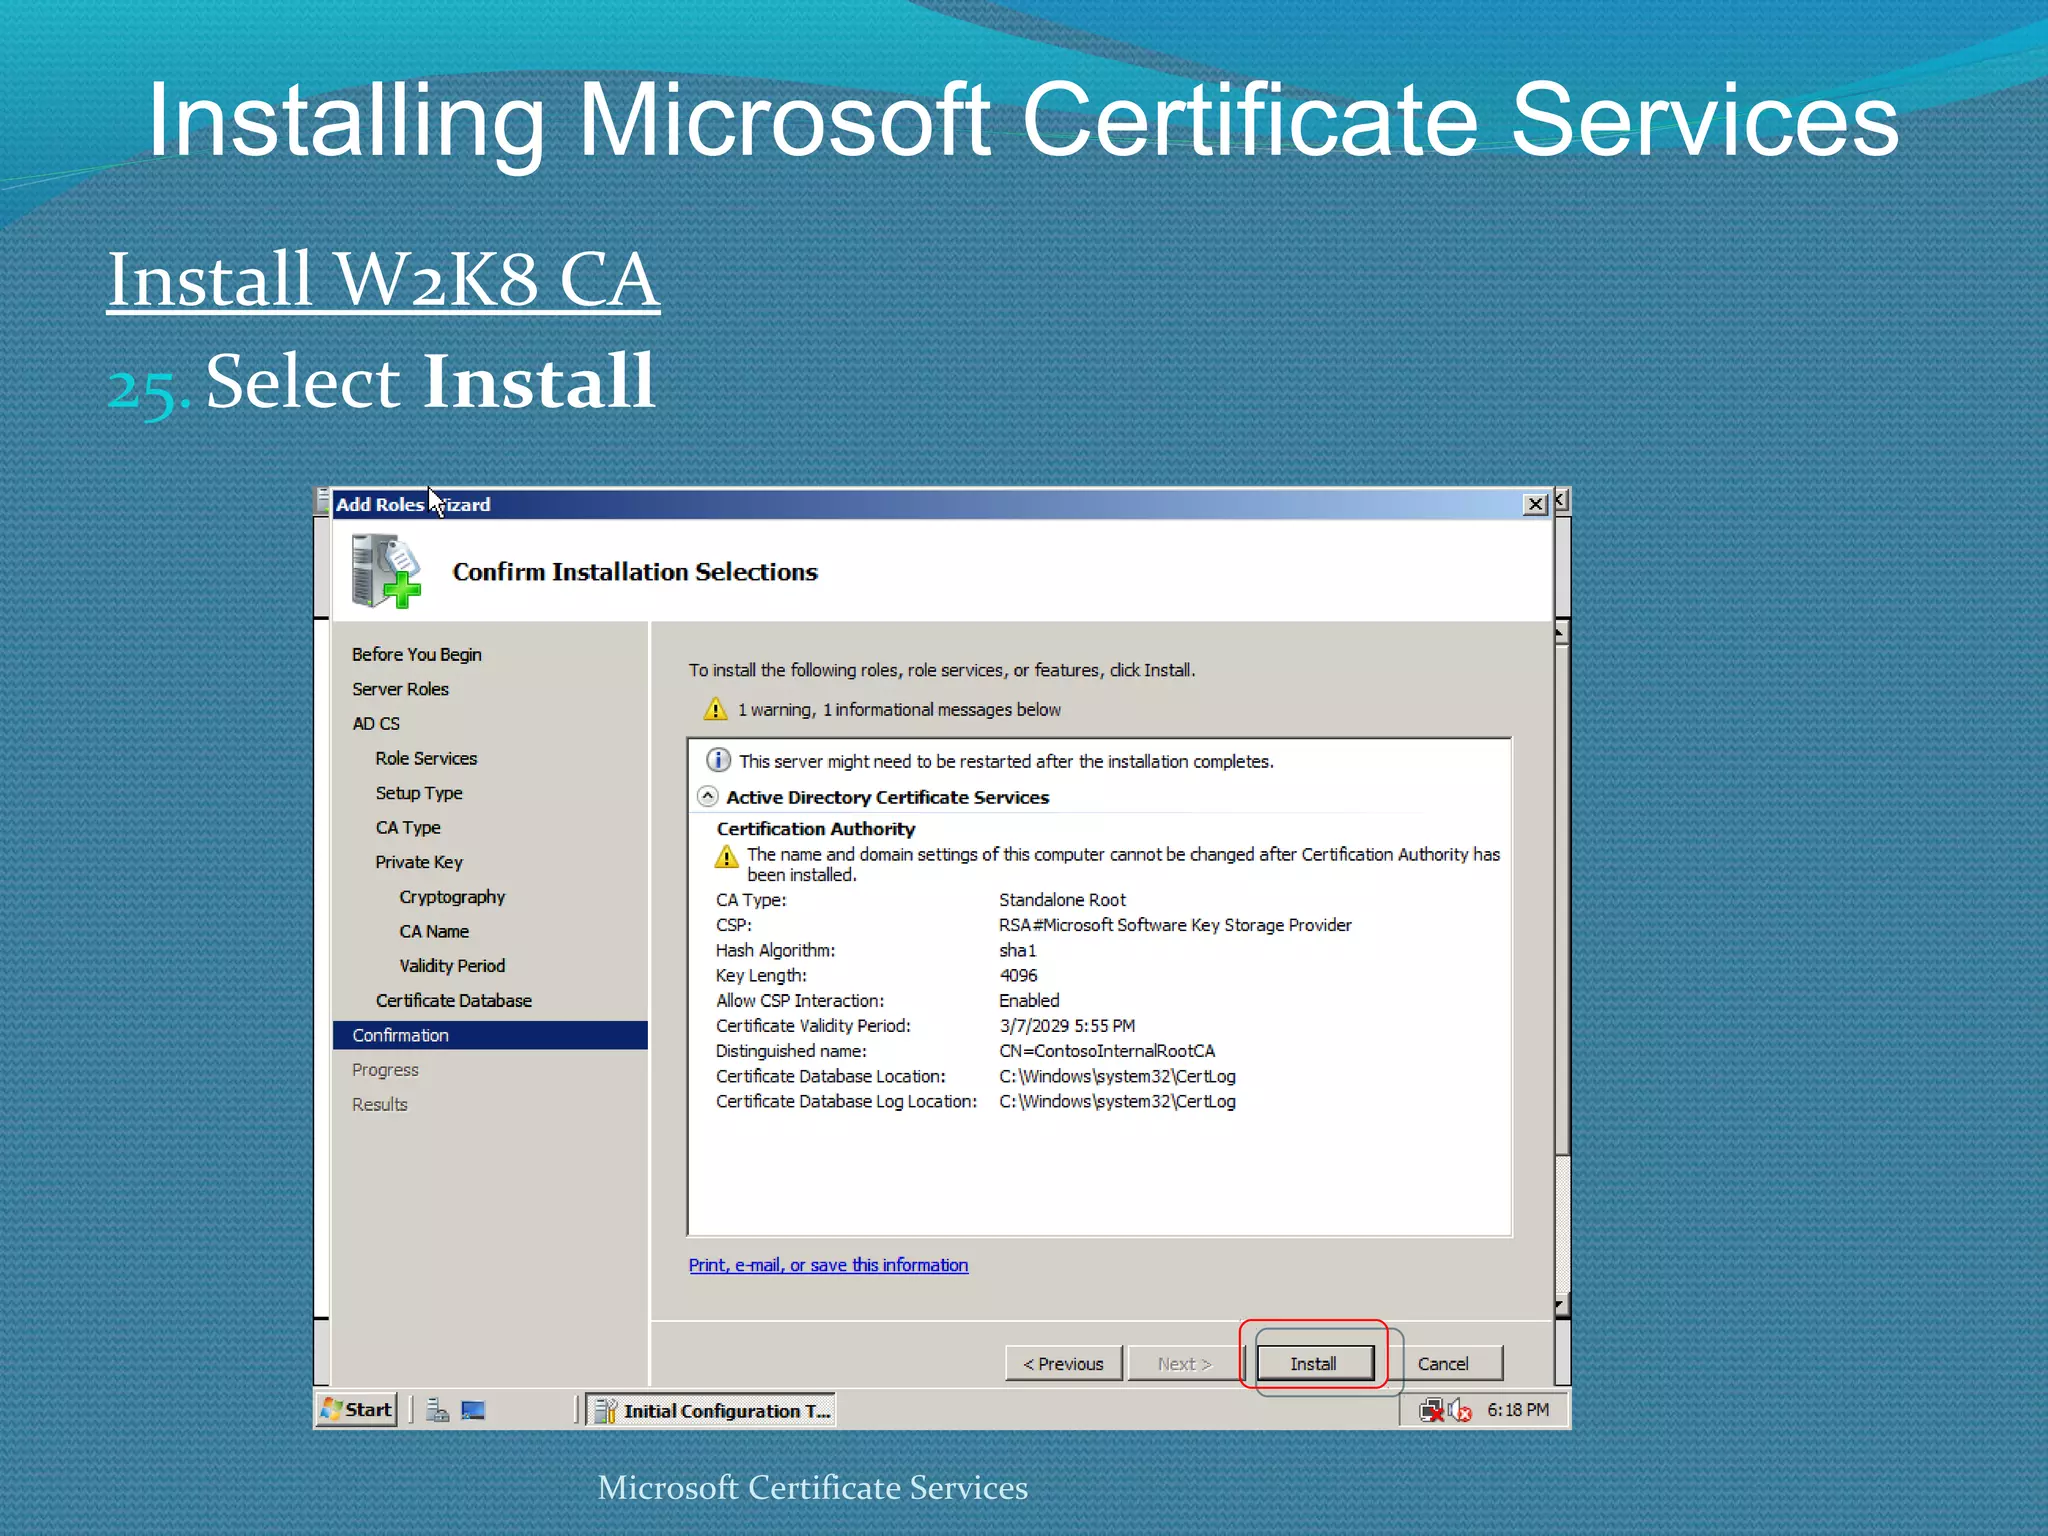The width and height of the screenshot is (2048, 1536).
Task: Open the Setup Type step
Action: point(419,793)
